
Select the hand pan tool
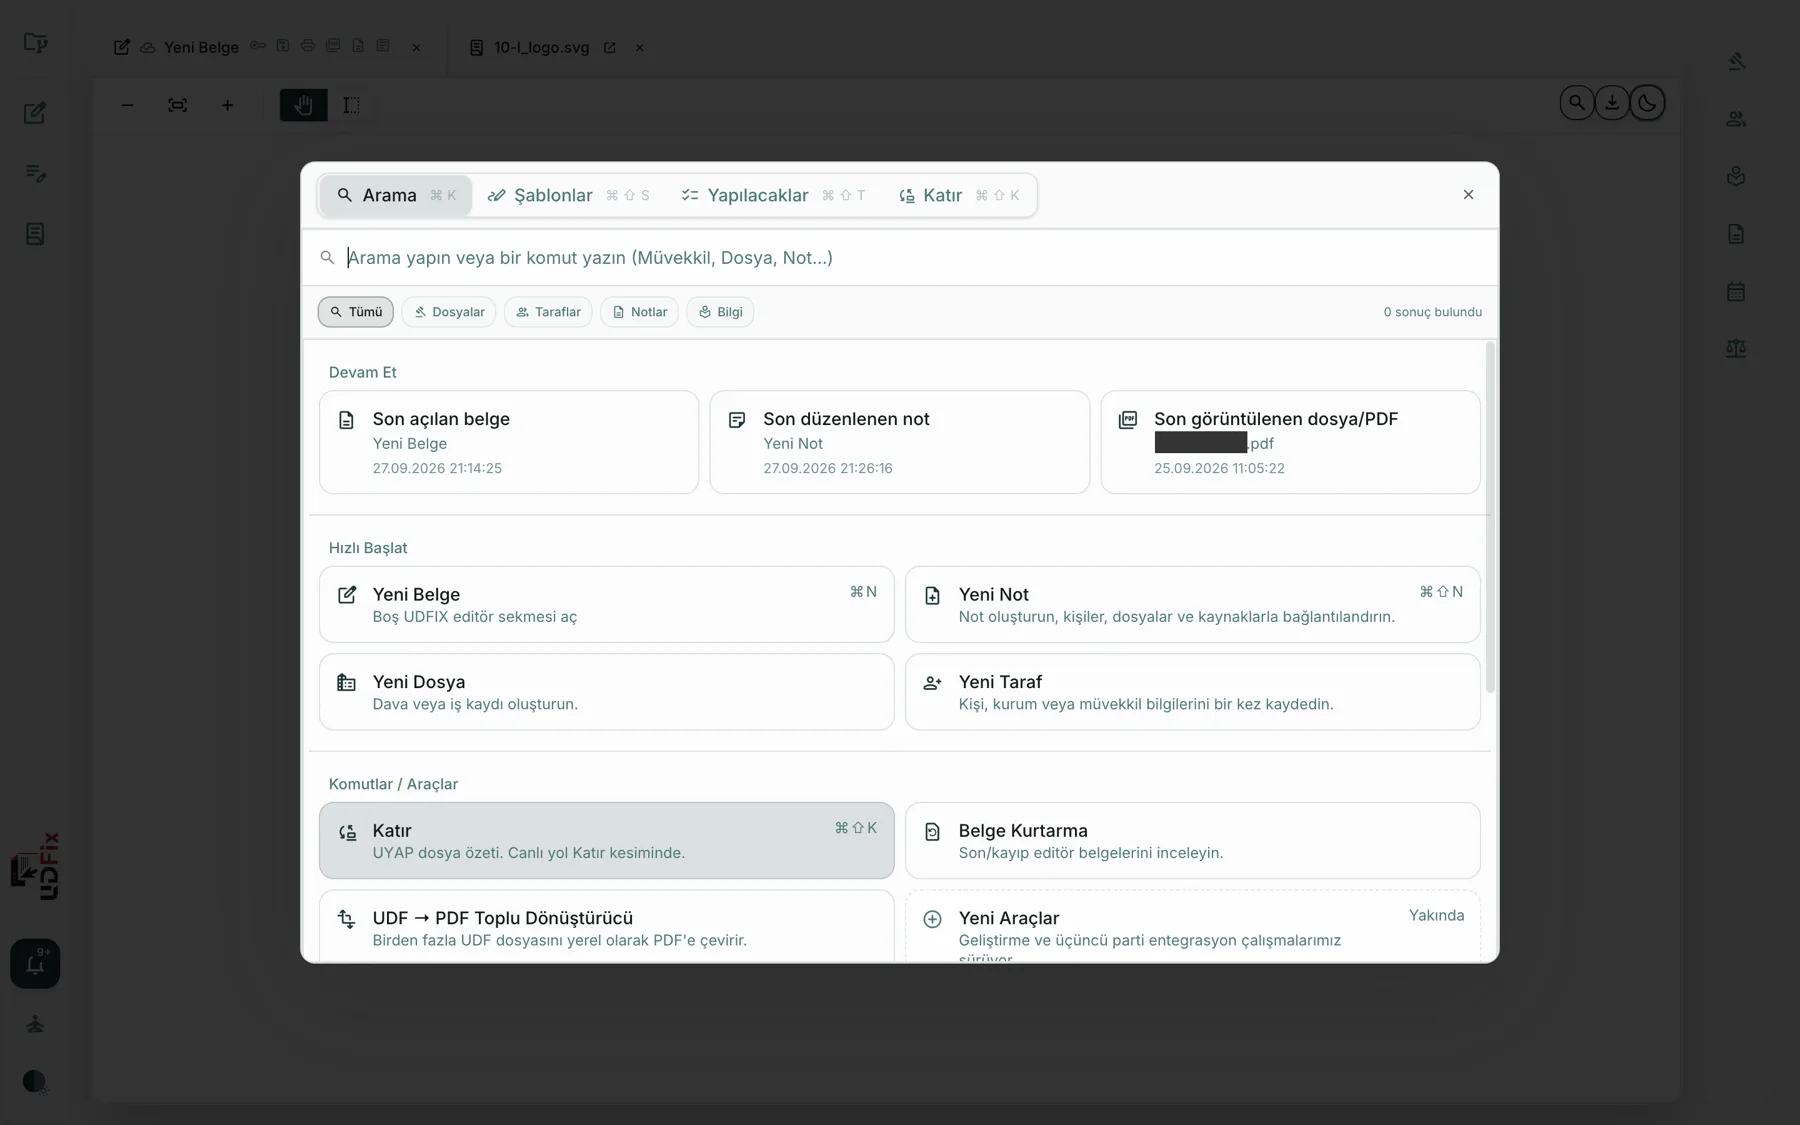[x=304, y=105]
